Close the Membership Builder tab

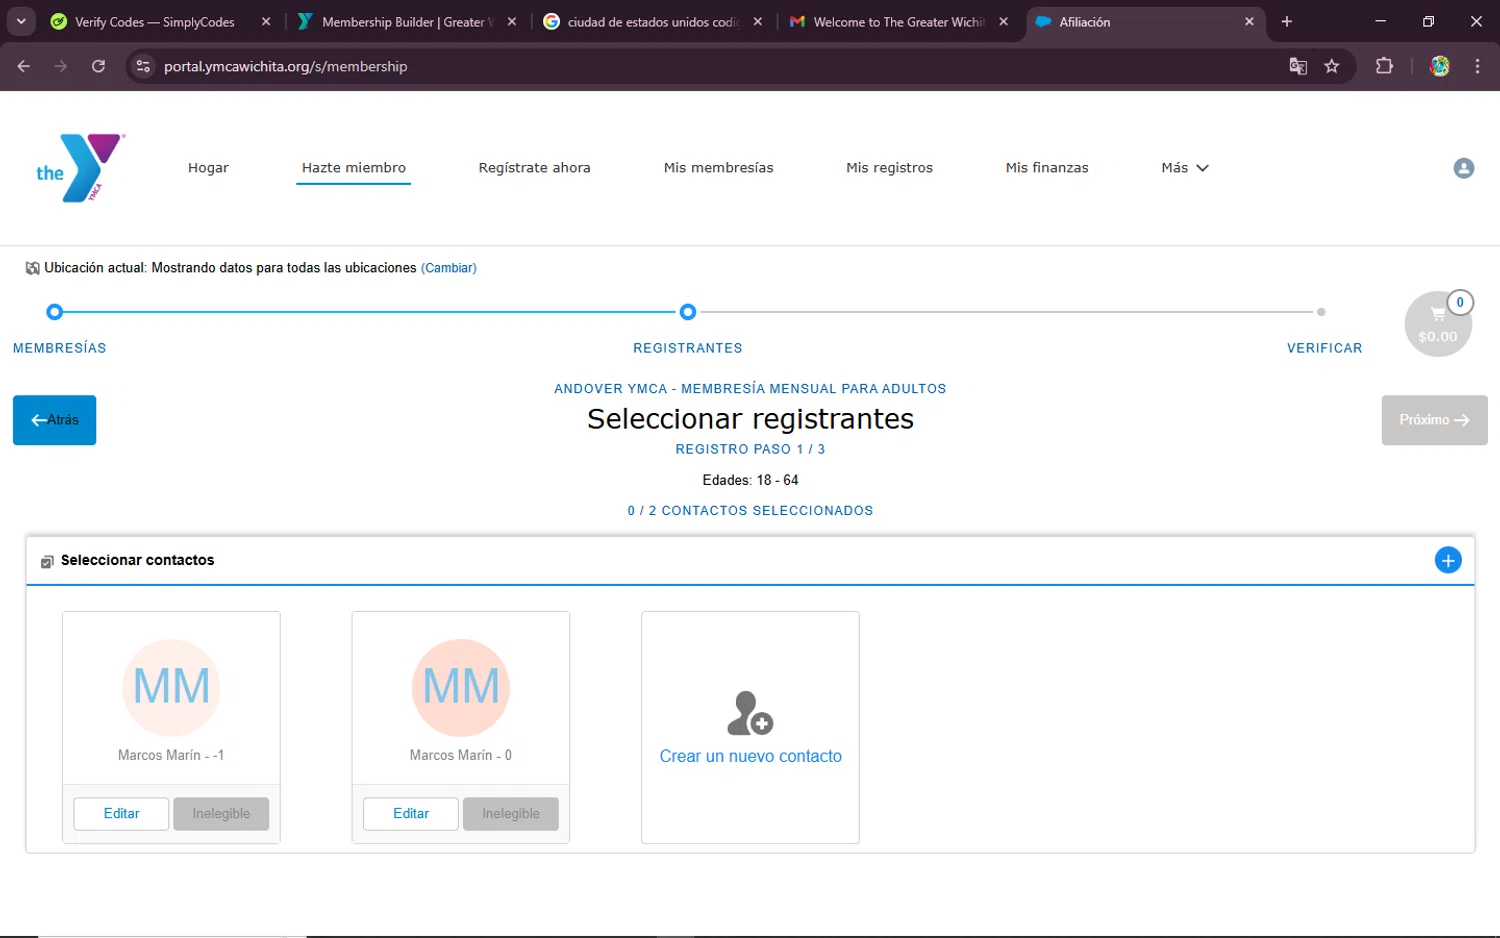point(512,21)
